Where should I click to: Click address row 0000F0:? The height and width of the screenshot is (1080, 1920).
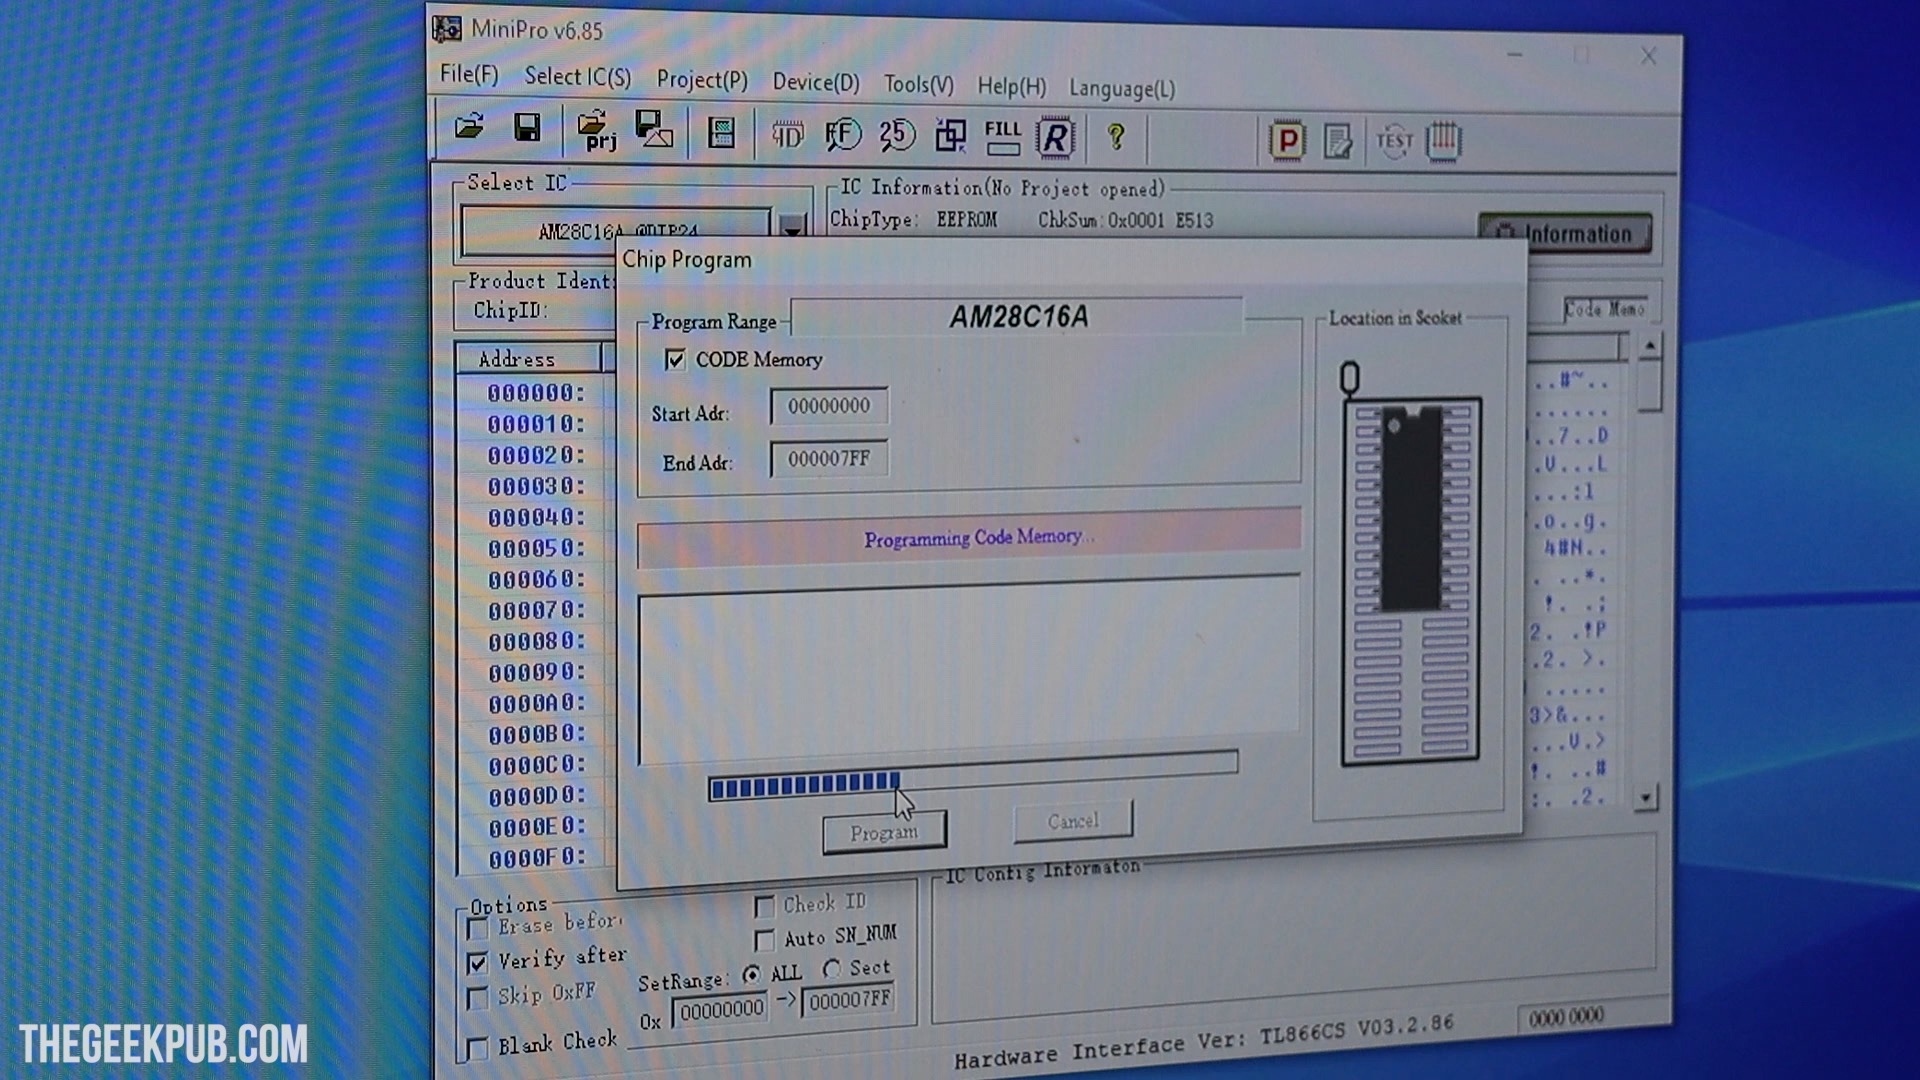[537, 858]
